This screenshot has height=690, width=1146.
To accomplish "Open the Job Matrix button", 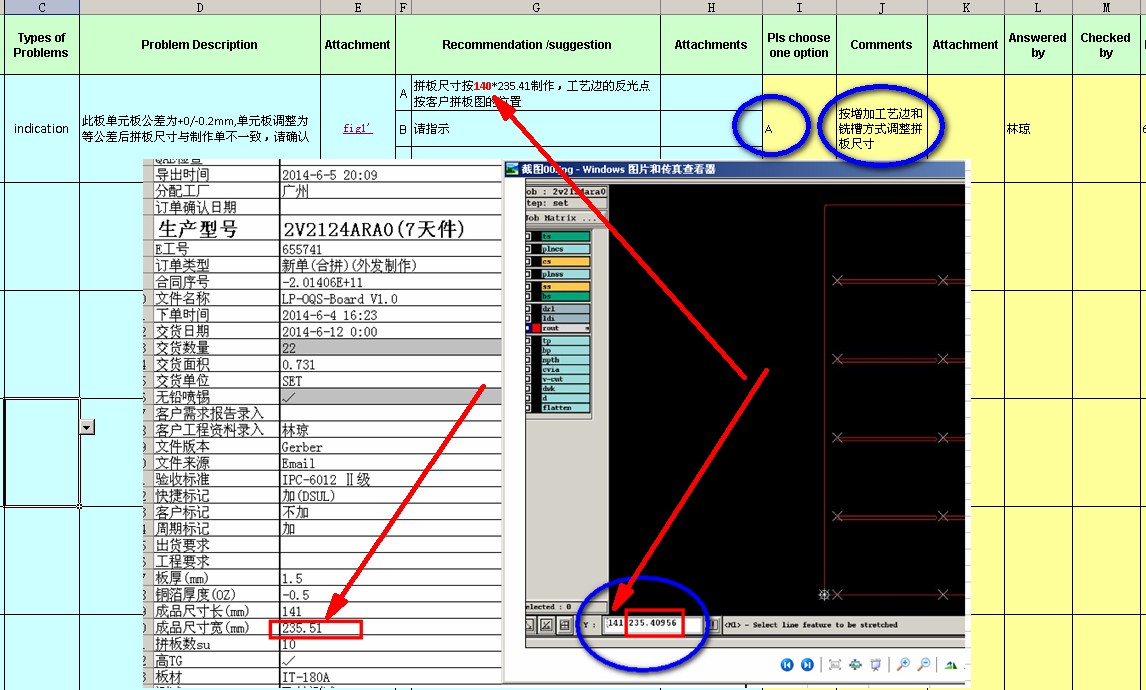I will coord(566,218).
